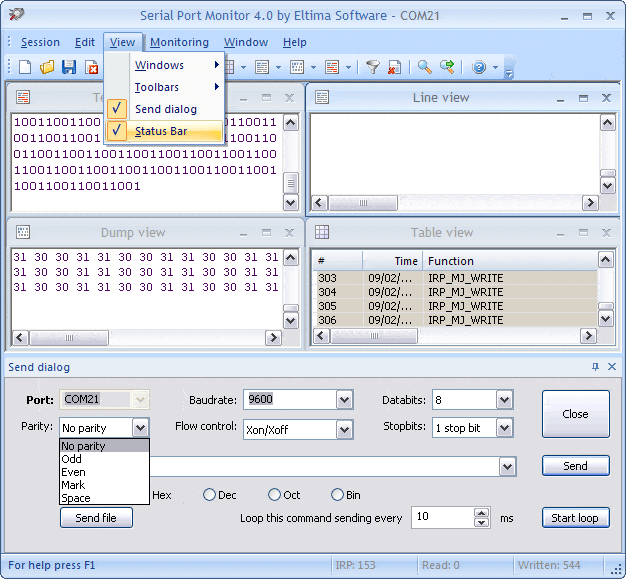The image size is (626, 579).
Task: Click the pin icon on Send dialog
Action: coord(596,367)
